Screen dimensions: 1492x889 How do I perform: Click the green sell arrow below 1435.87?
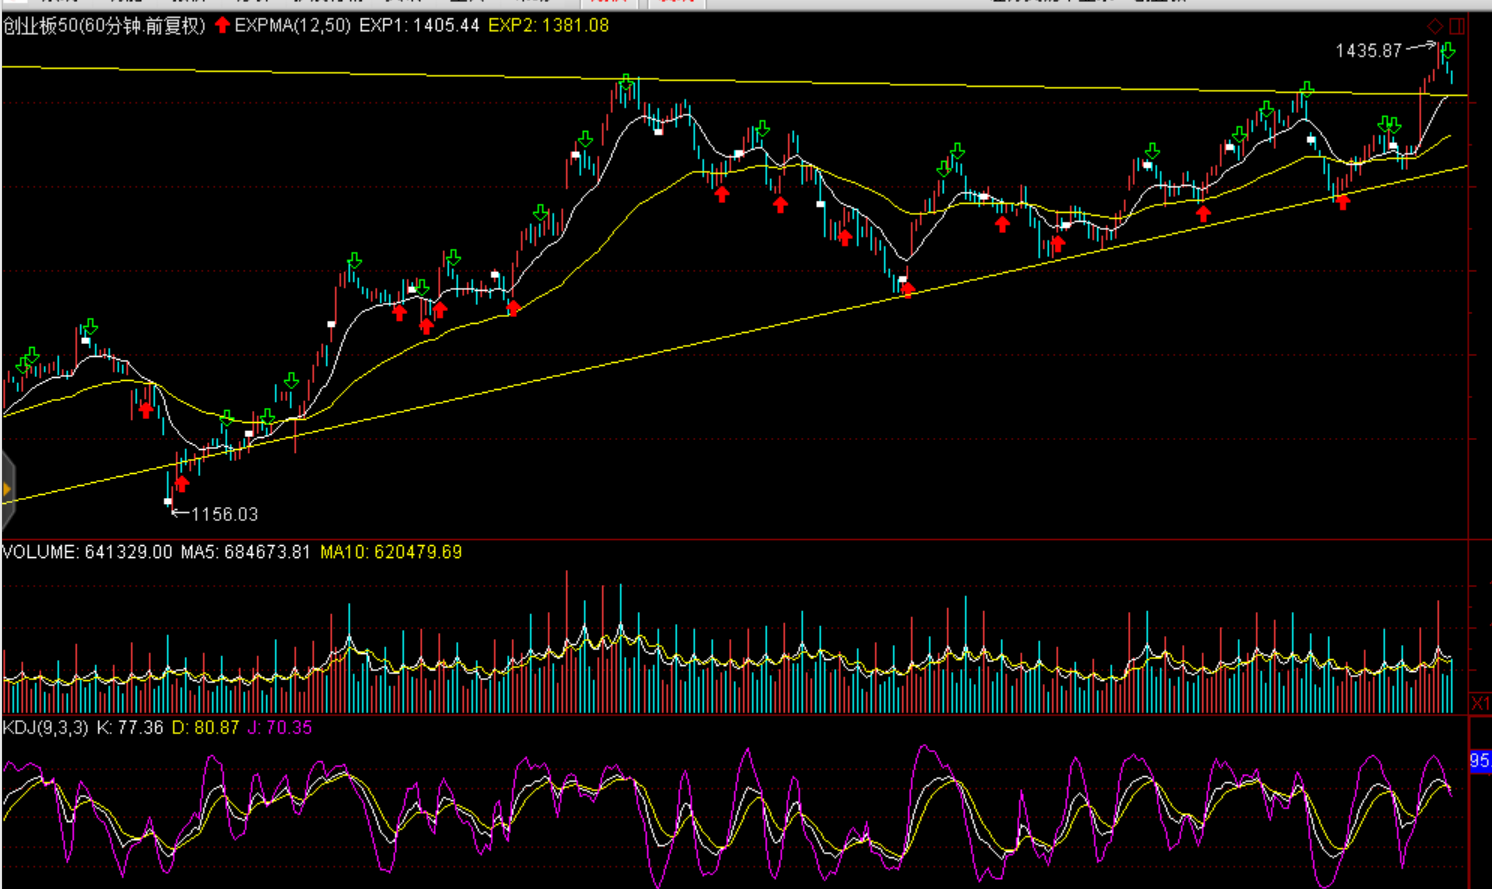(x=1447, y=51)
